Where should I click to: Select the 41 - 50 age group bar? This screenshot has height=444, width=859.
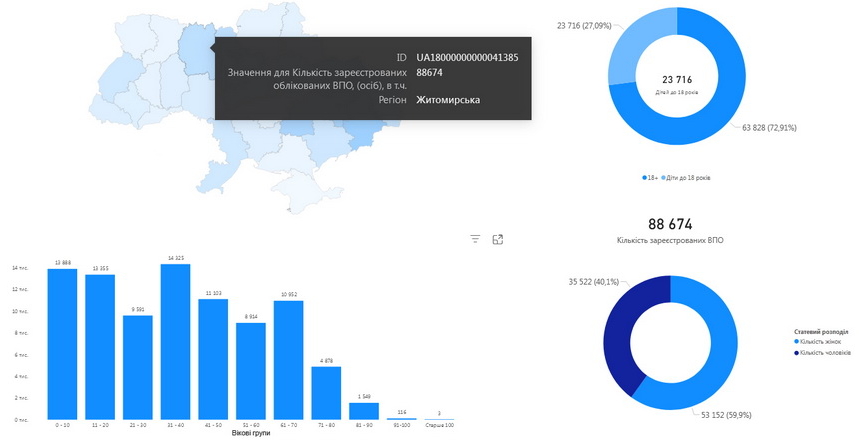click(x=213, y=359)
